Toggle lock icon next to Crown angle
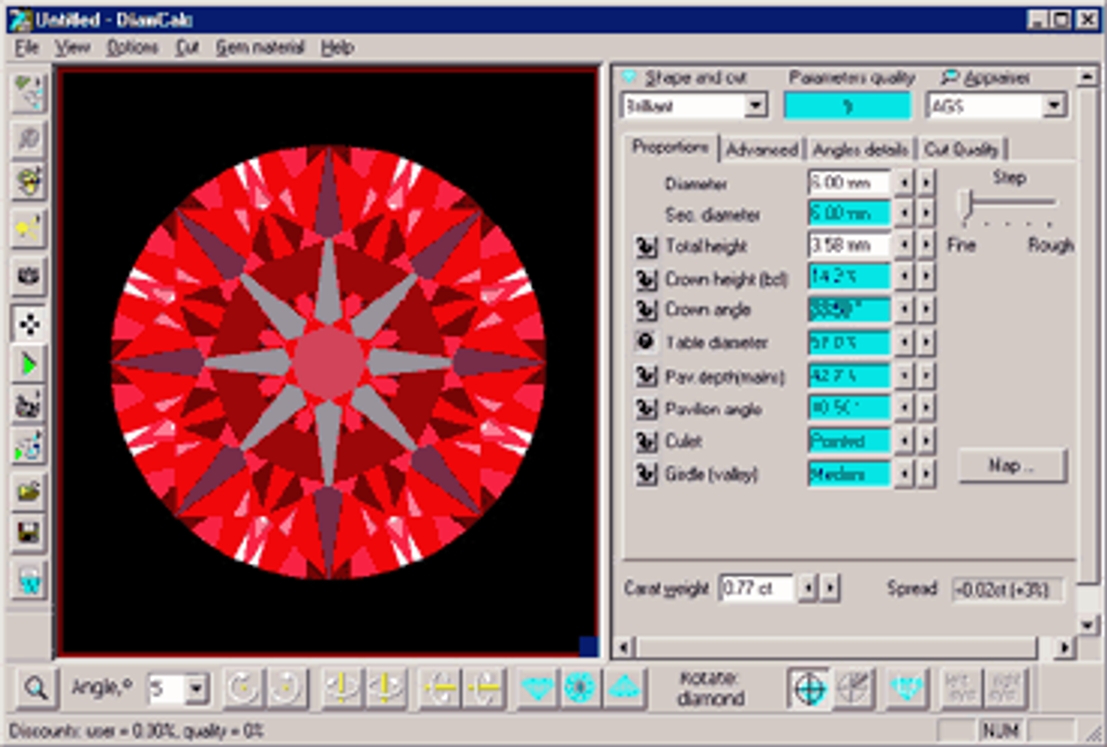Screen dimensions: 1107x747 pos(645,309)
